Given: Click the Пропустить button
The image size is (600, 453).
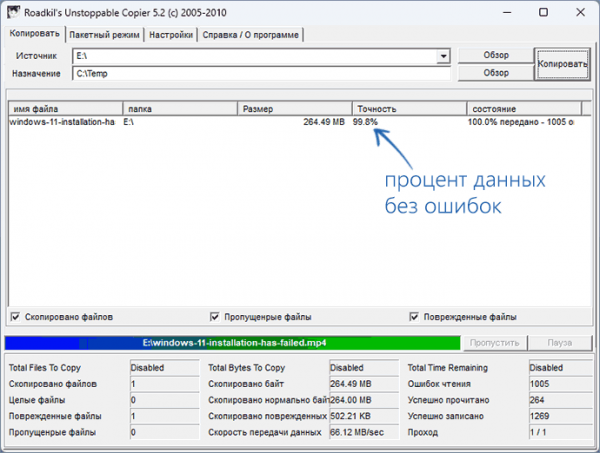Looking at the screenshot, I should tap(494, 343).
